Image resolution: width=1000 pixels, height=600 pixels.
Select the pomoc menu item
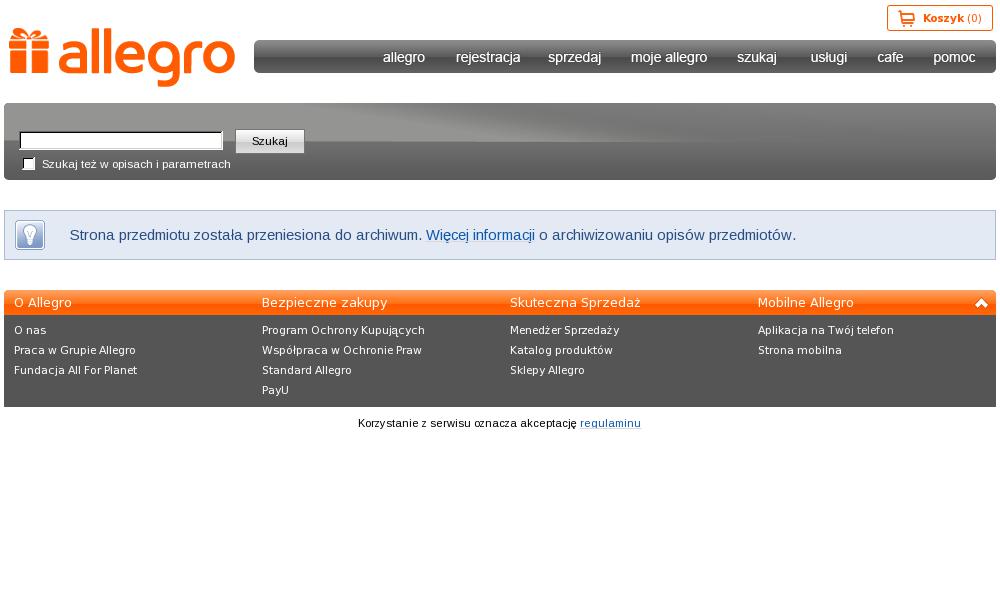[954, 57]
